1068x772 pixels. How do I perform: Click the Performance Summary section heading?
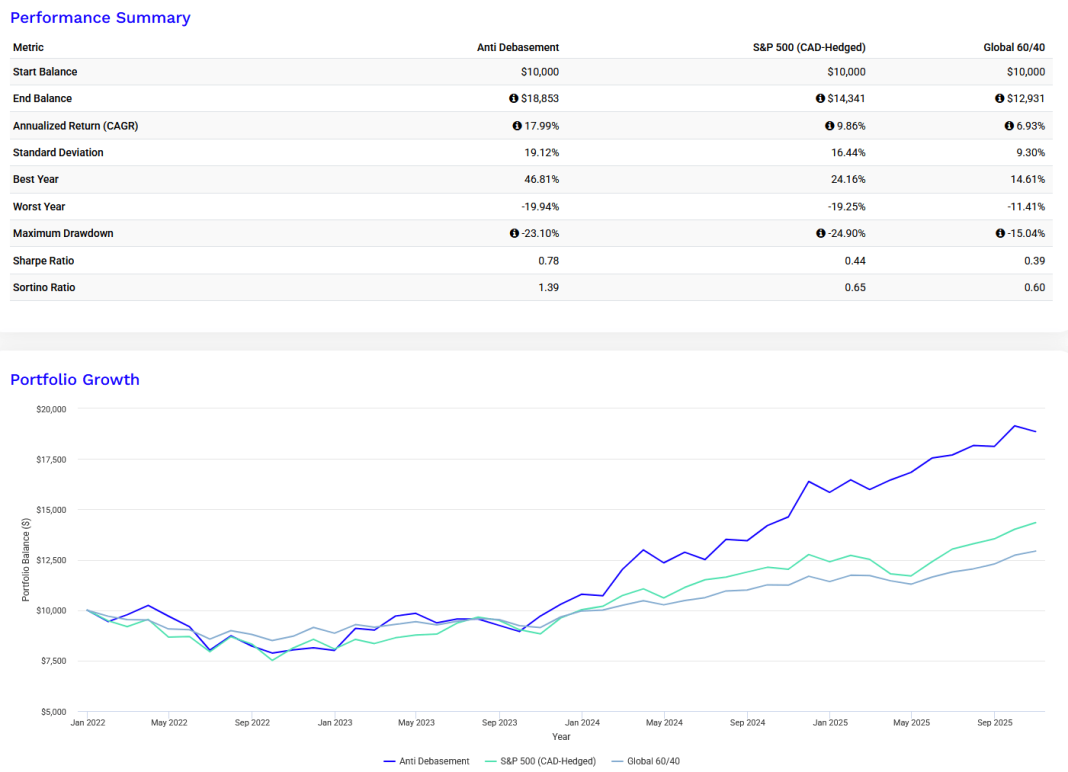pyautogui.click(x=100, y=18)
